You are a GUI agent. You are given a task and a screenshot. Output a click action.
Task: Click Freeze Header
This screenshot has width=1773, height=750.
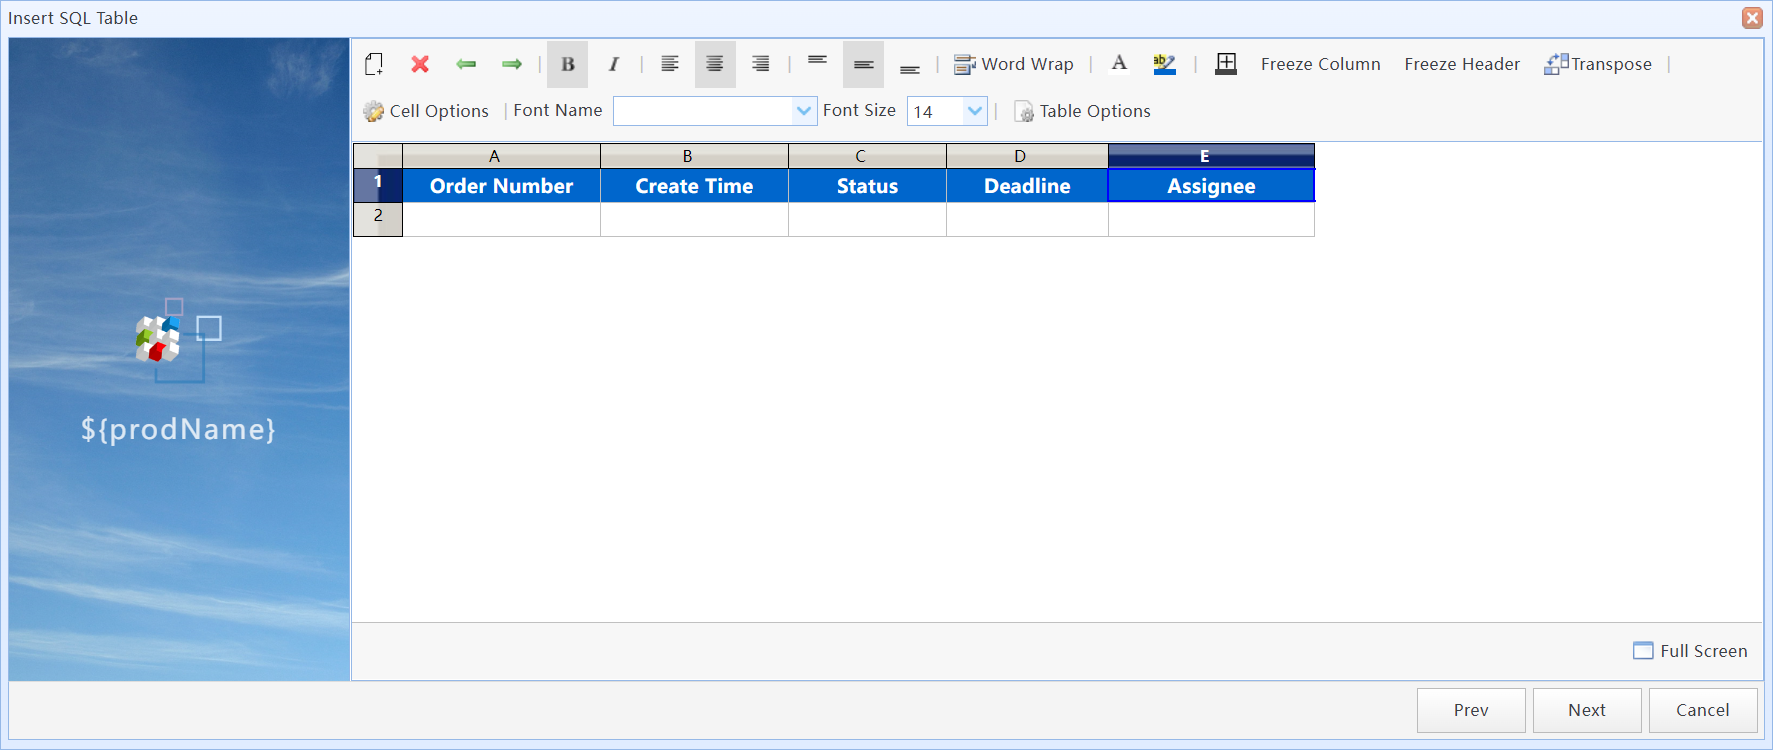(1462, 64)
